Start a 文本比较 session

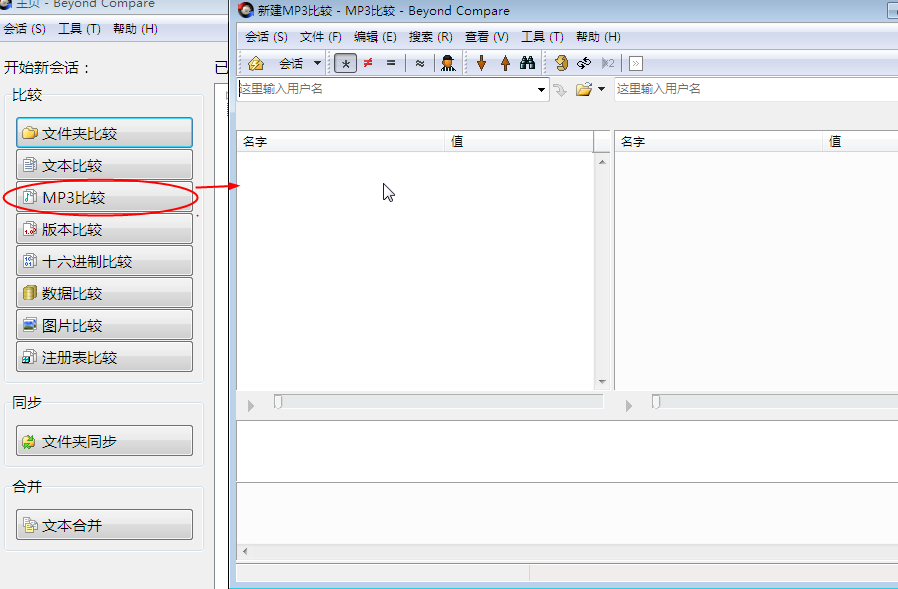(x=104, y=165)
